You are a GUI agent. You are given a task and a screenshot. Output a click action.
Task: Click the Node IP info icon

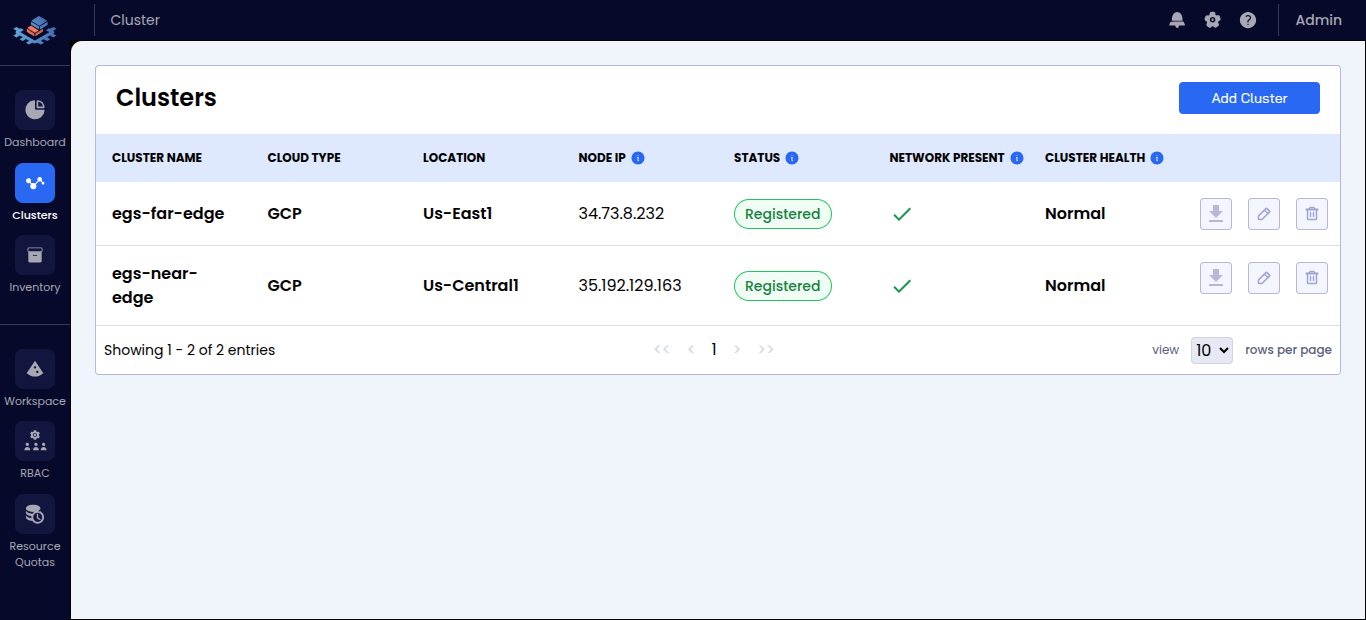tap(638, 158)
